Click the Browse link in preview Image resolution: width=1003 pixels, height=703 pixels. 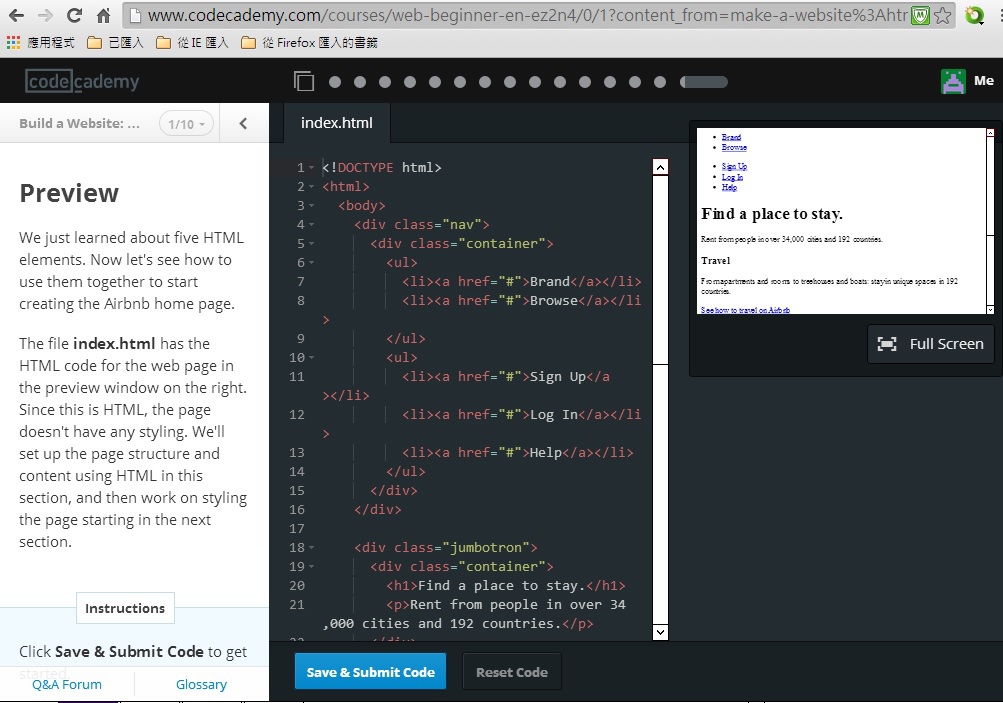pos(734,147)
